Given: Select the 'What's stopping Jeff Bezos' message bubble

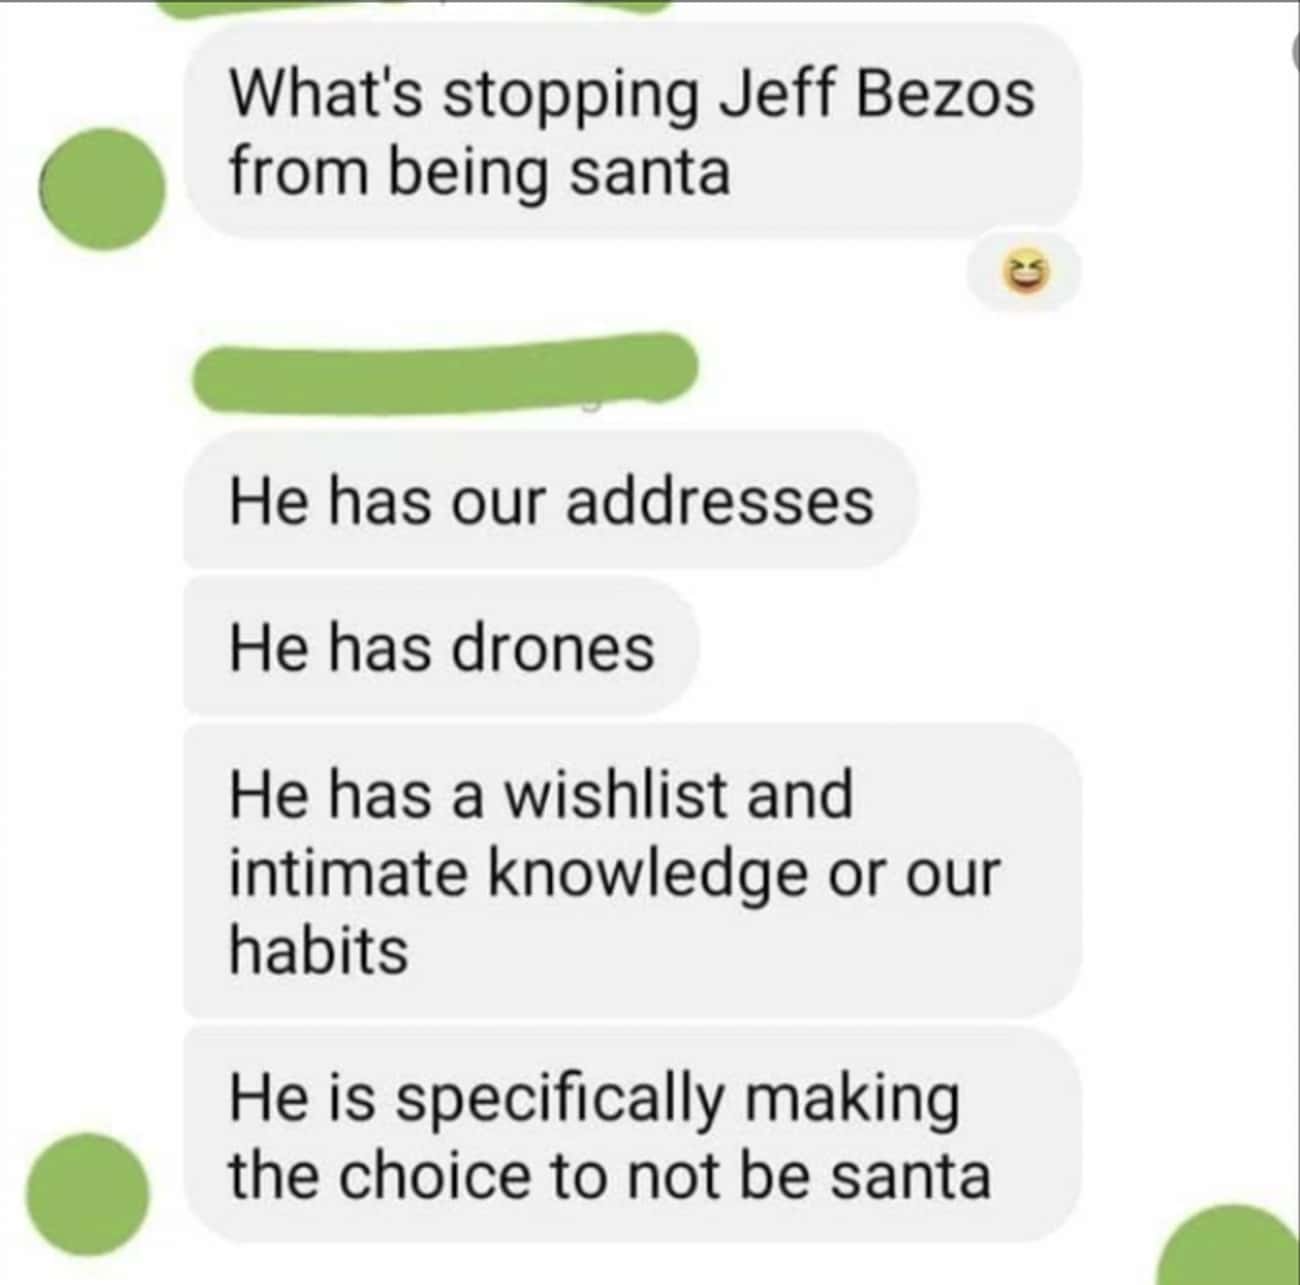Looking at the screenshot, I should pos(632,132).
